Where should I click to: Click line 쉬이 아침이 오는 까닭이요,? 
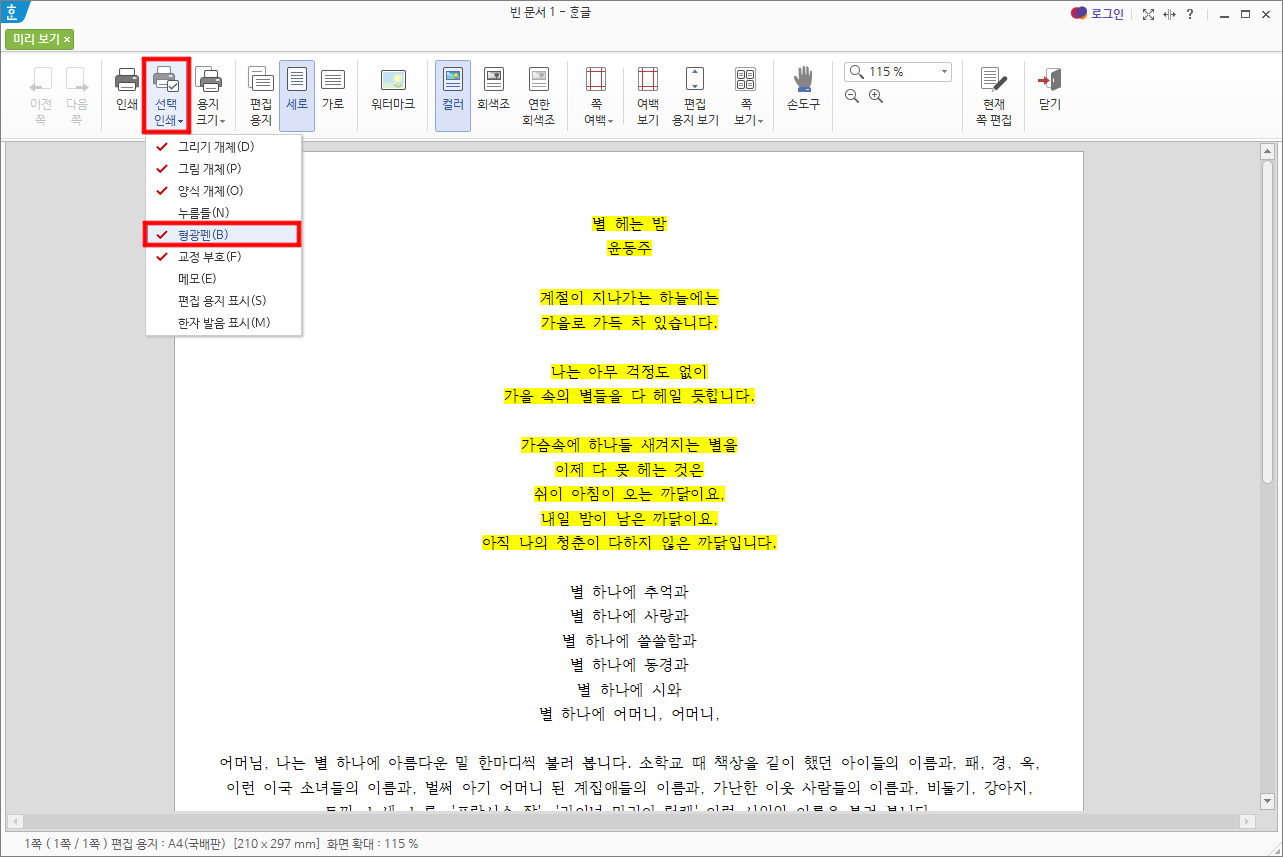pyautogui.click(x=629, y=494)
